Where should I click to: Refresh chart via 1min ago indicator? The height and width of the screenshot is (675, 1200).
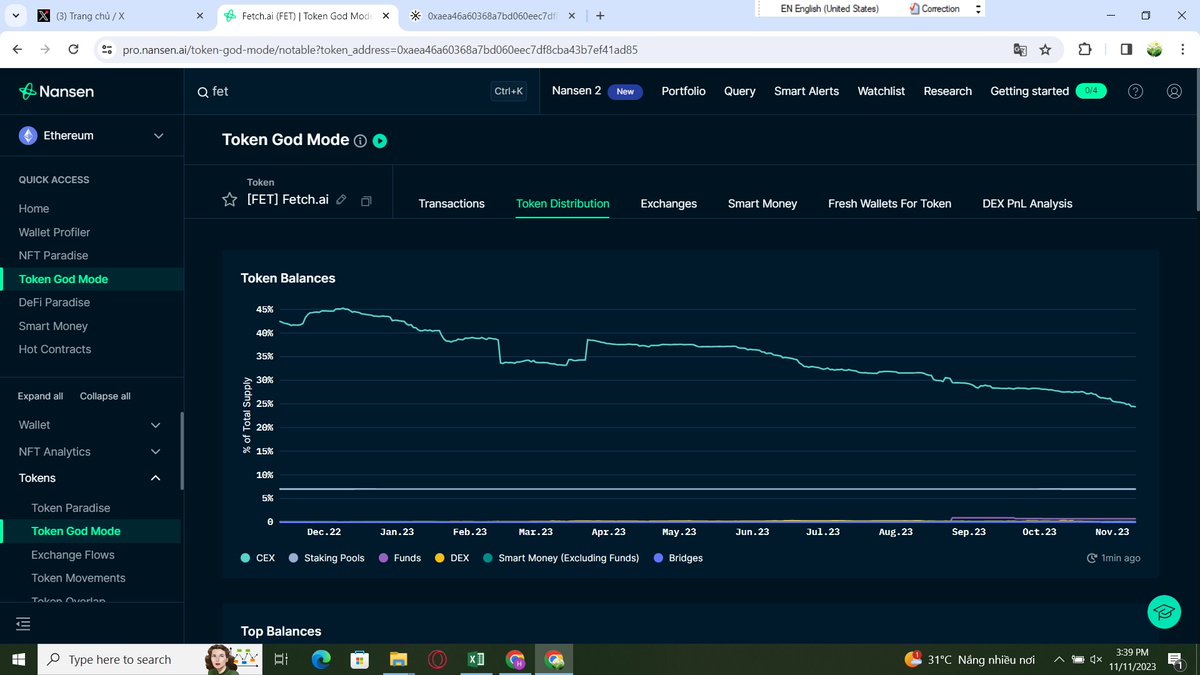click(x=1113, y=558)
